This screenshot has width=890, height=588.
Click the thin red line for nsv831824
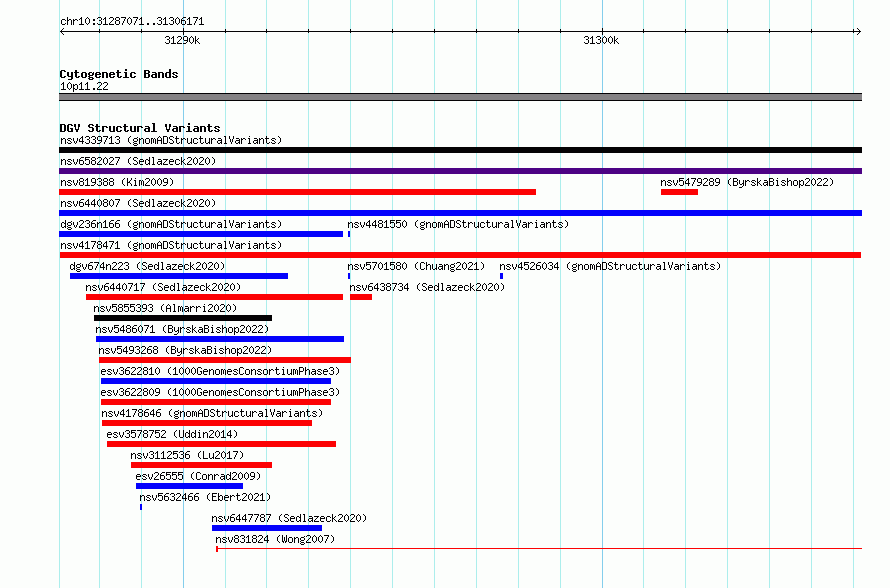click(539, 549)
